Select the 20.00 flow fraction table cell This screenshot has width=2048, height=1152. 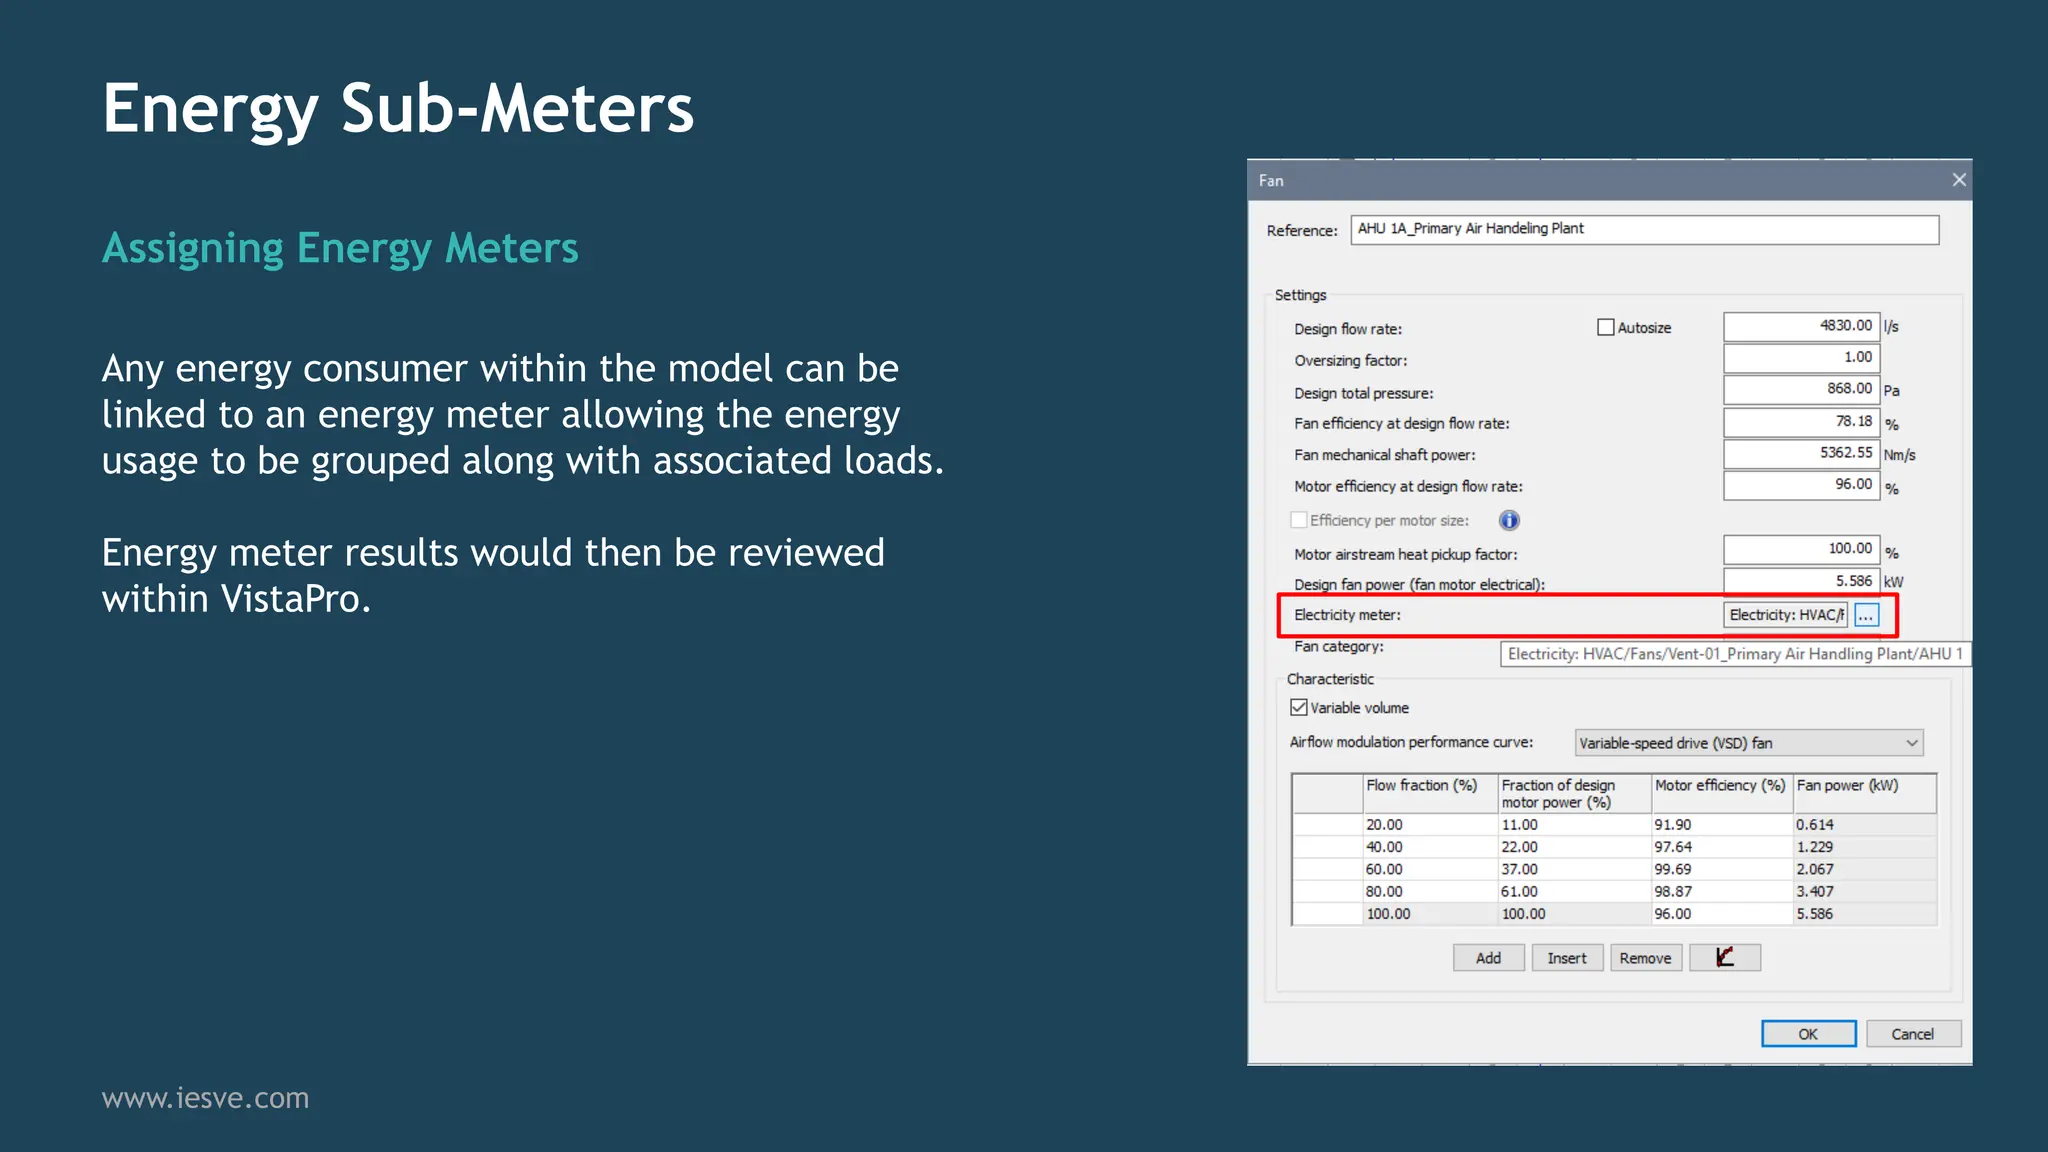(1428, 825)
